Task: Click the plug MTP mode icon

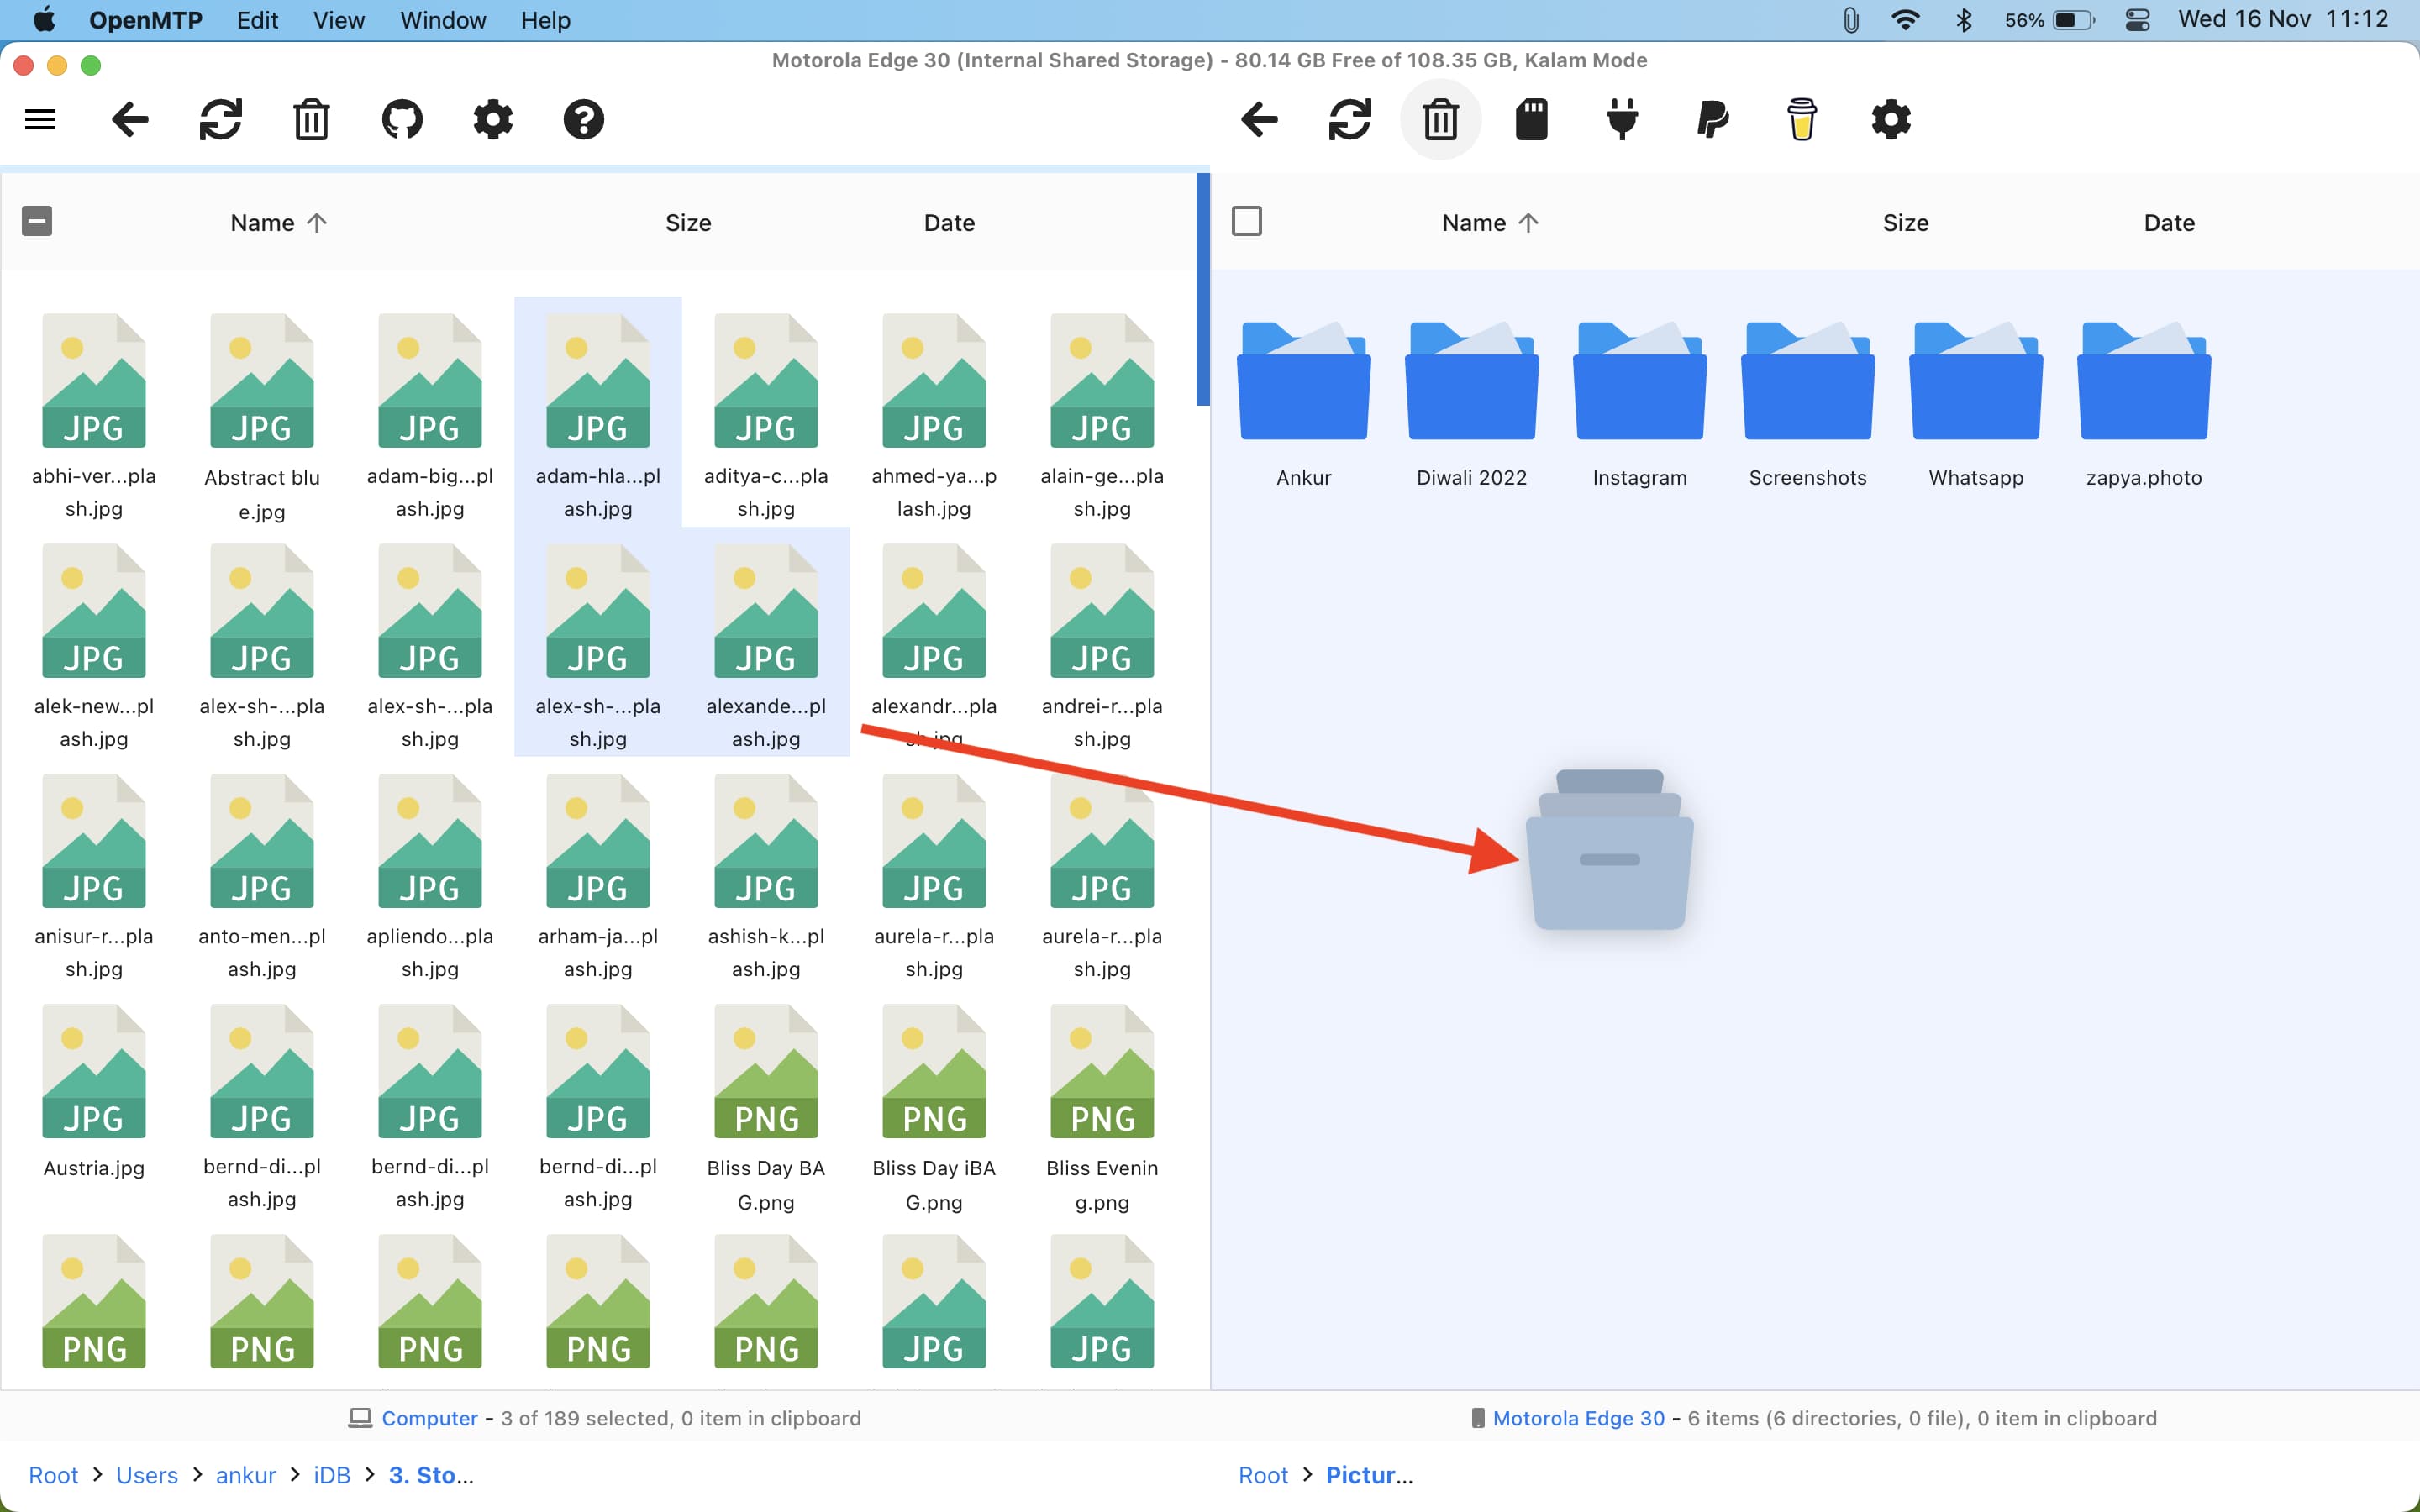Action: pos(1621,120)
